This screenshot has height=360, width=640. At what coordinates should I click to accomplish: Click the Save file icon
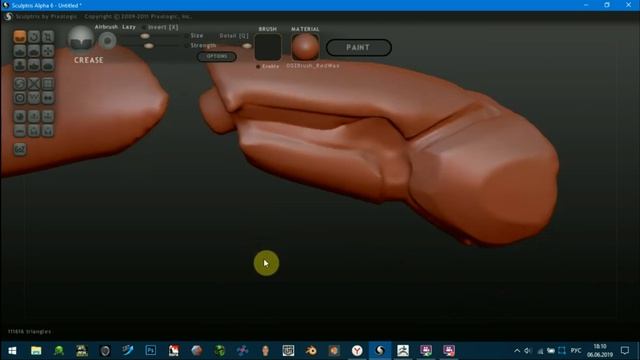point(48,131)
